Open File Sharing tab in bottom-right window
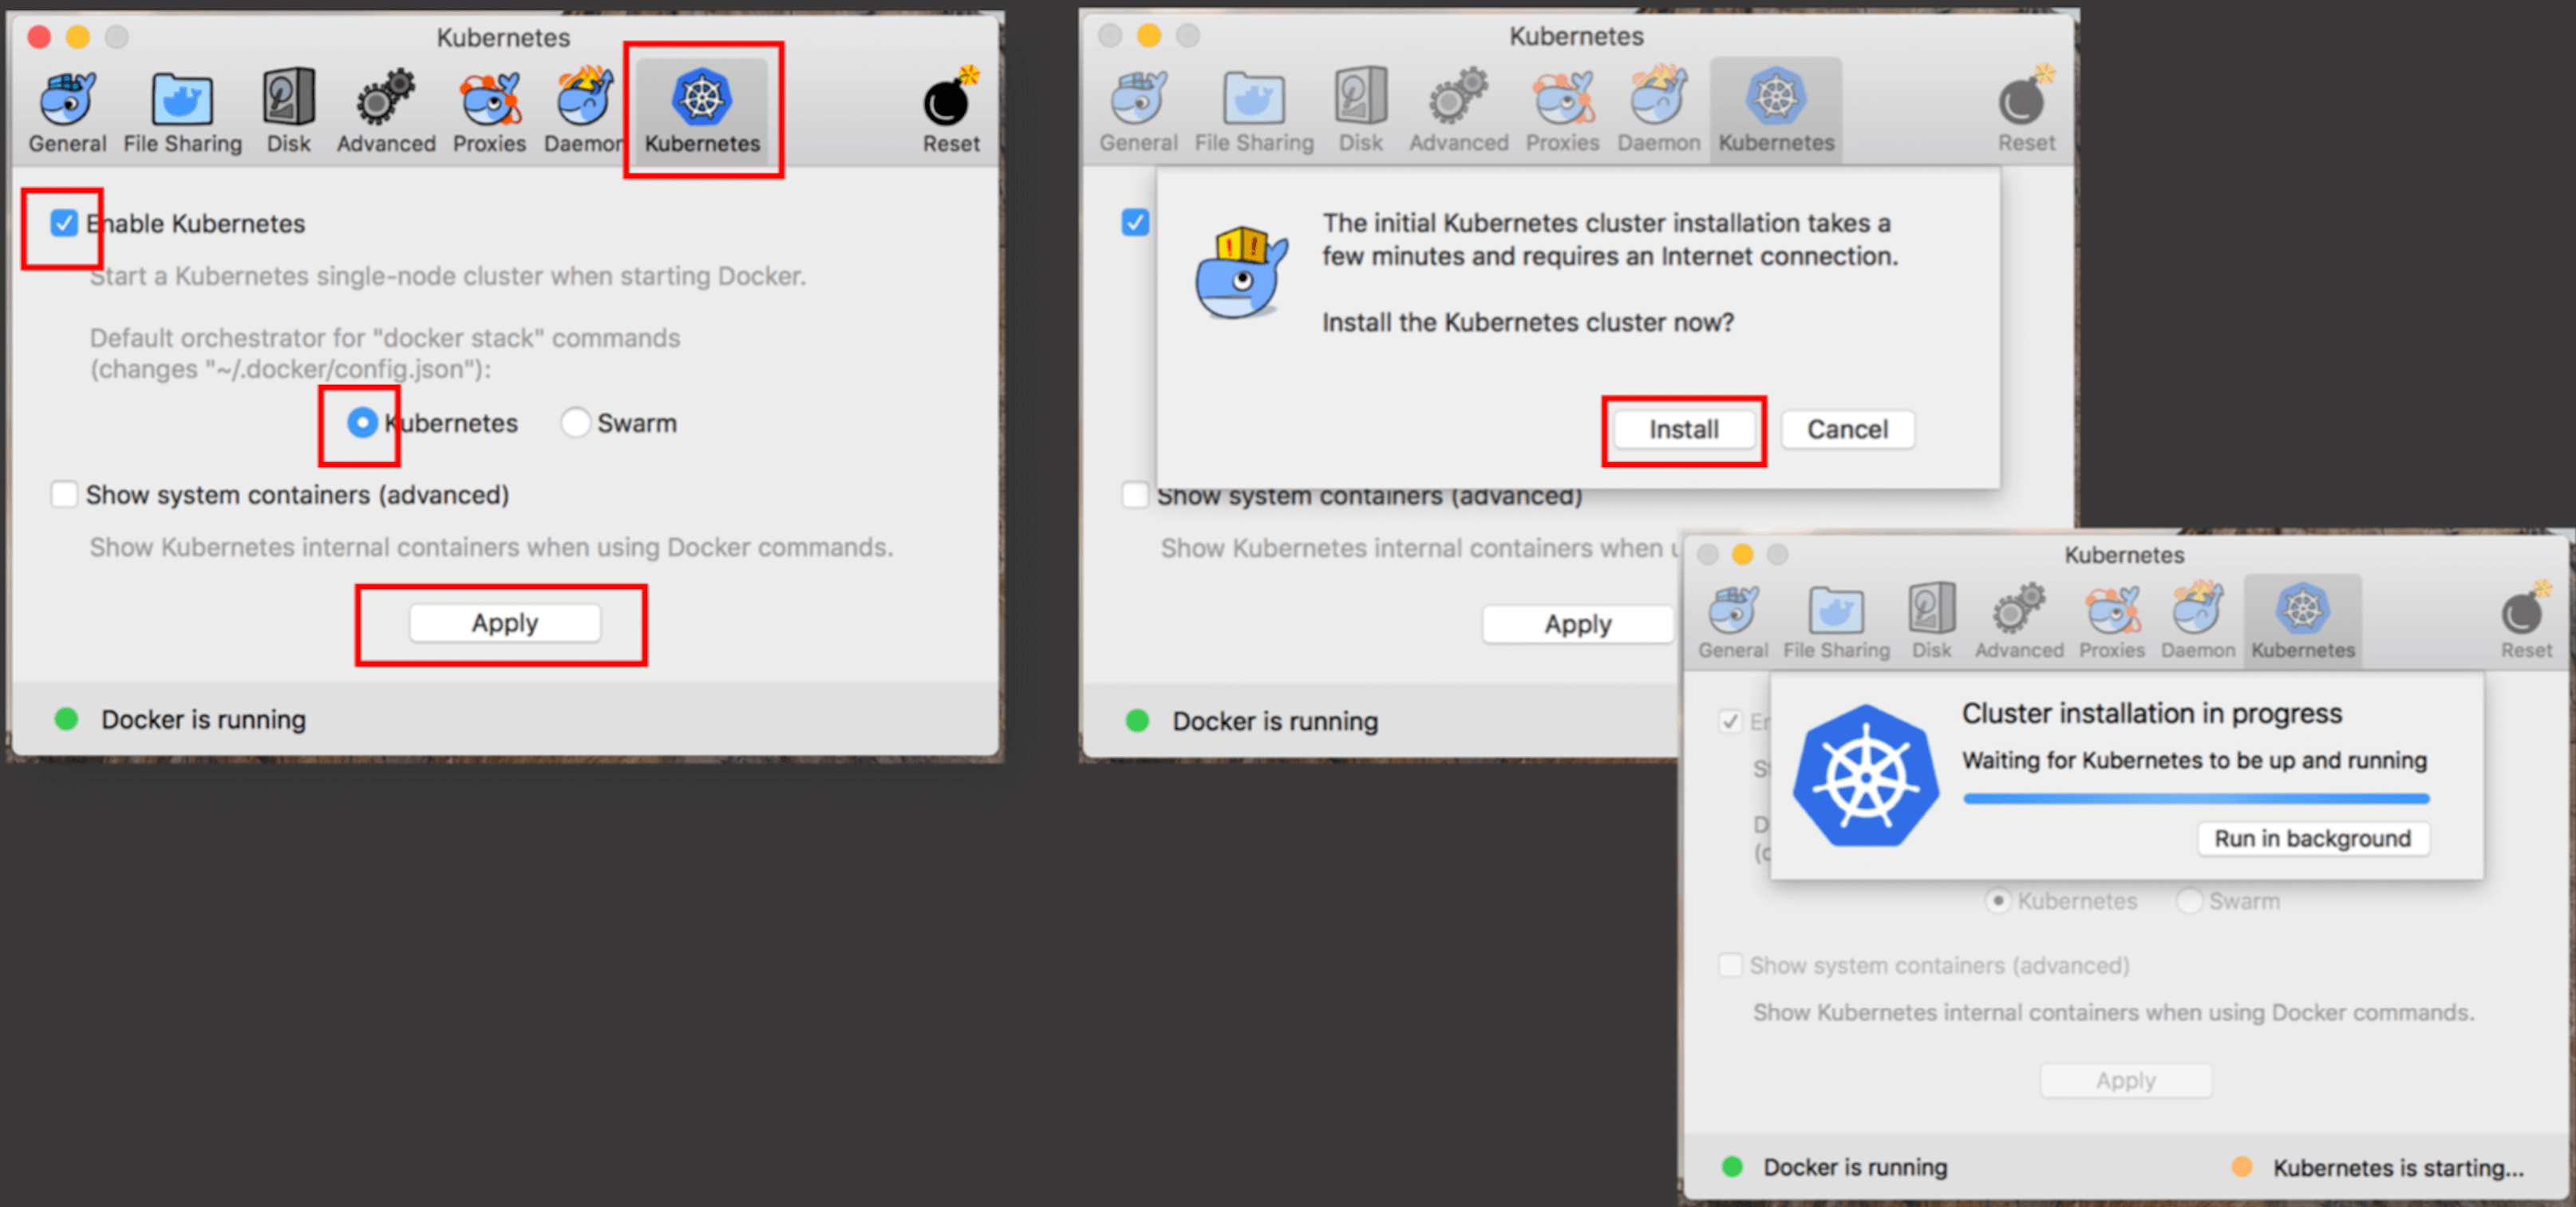 pos(1836,621)
